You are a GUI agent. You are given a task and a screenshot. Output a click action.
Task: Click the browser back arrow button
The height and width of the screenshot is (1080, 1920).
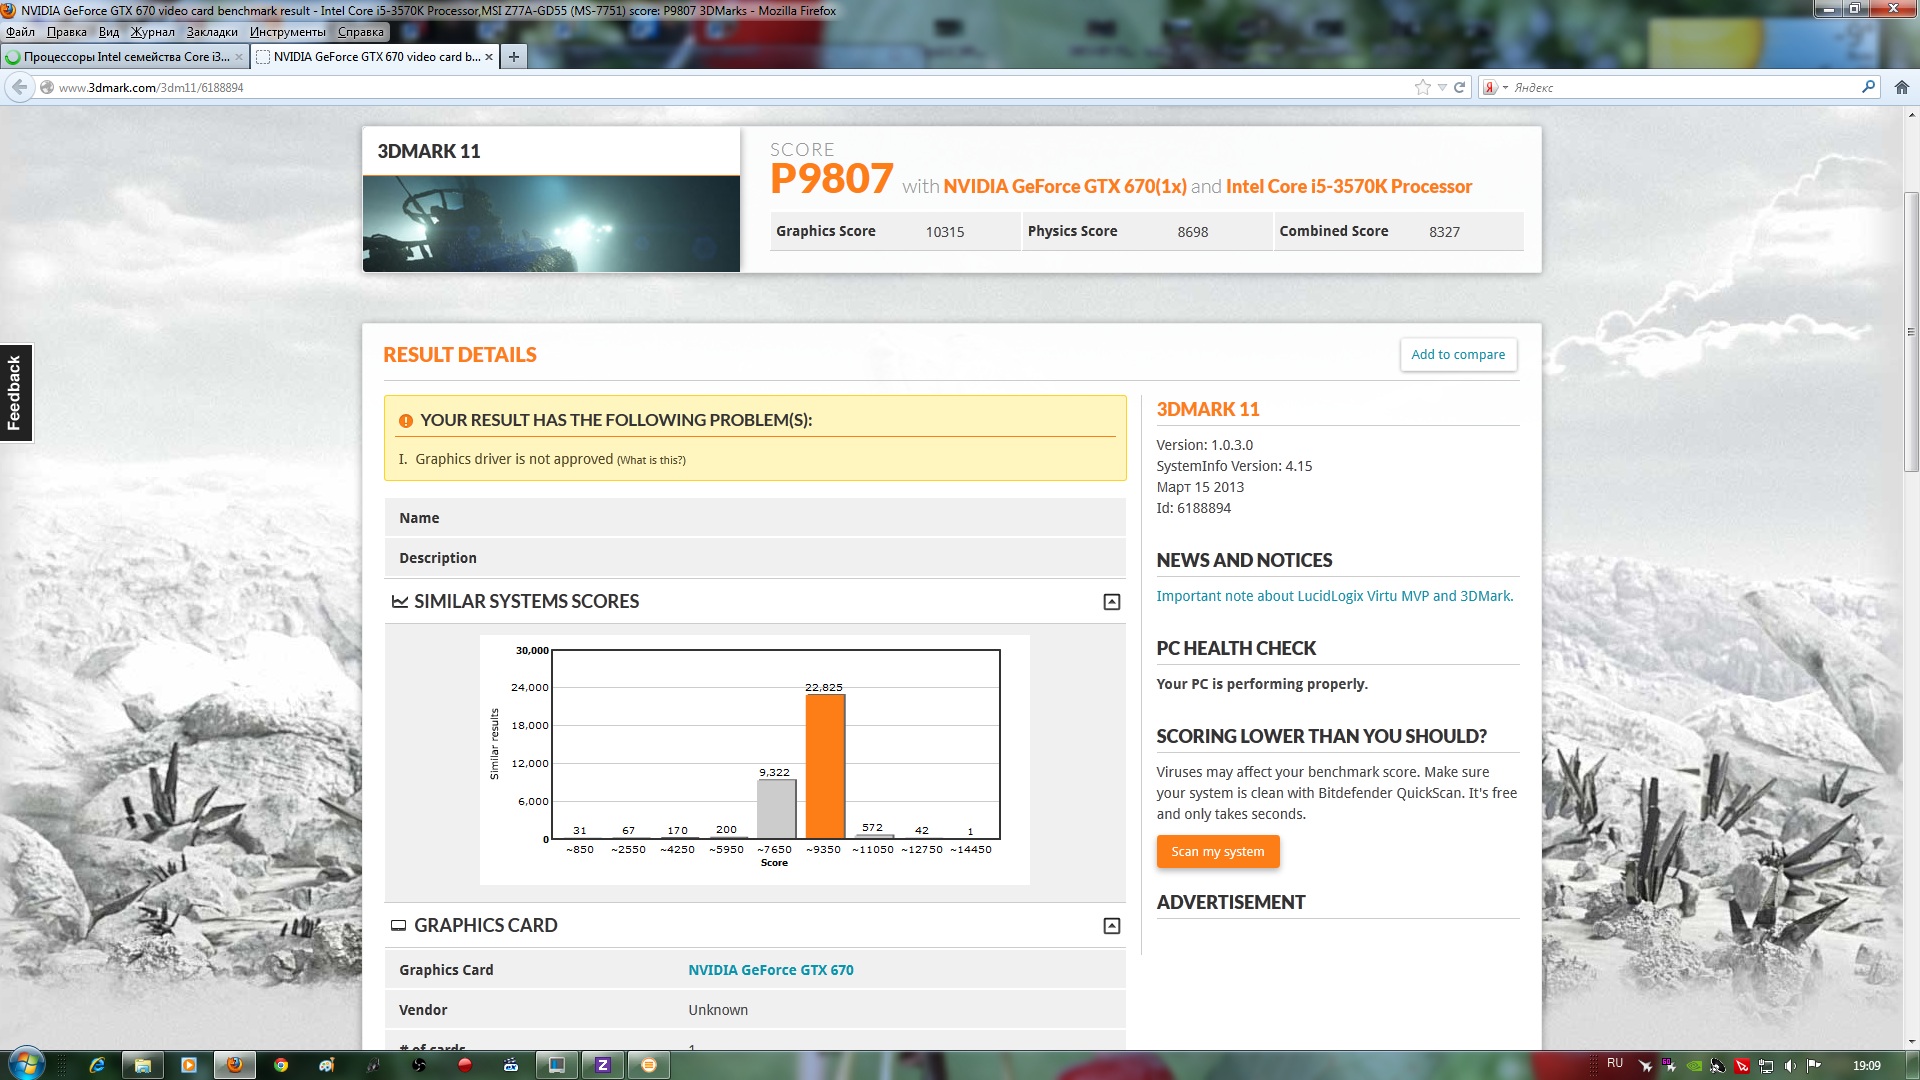19,87
